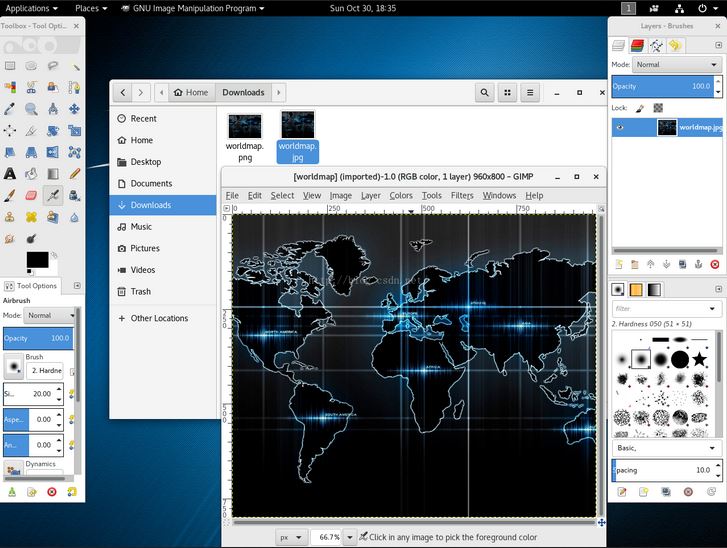Select the Cage Transform tool
The image size is (727, 548).
[x=74, y=152]
